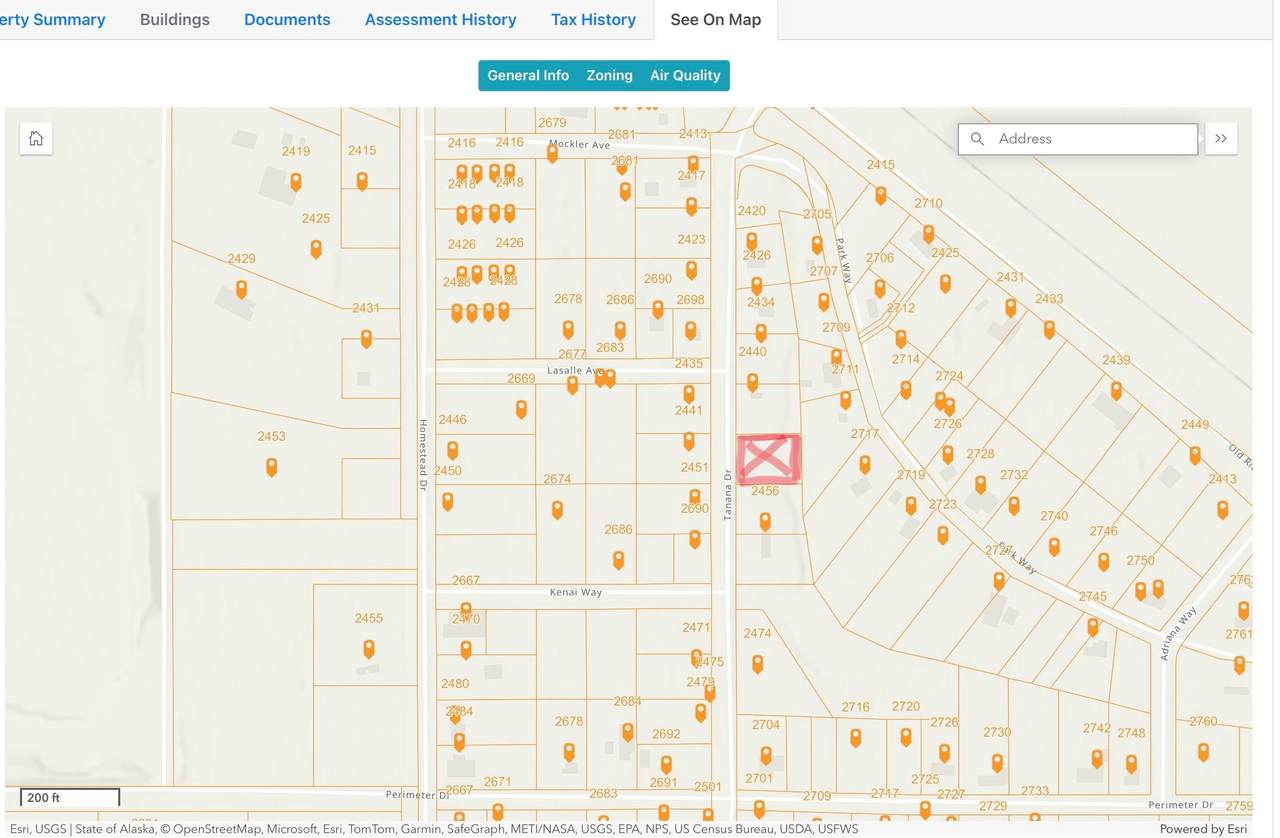Open the Property Summary tab
Image resolution: width=1280 pixels, height=838 pixels.
coord(52,20)
